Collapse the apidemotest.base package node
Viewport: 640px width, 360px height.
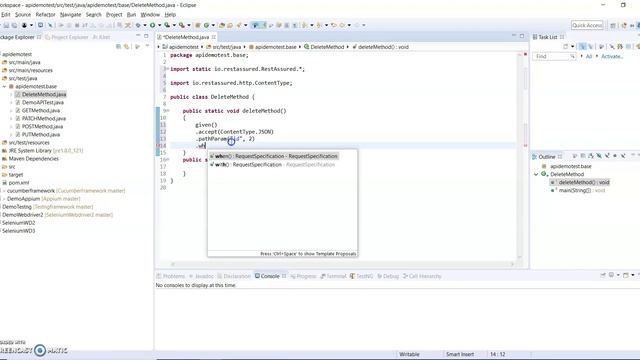(x=4, y=87)
